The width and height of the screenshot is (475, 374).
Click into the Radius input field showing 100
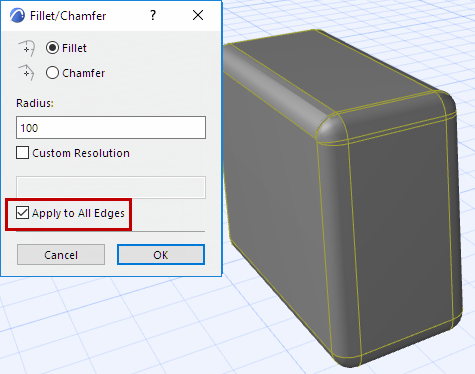pyautogui.click(x=111, y=127)
